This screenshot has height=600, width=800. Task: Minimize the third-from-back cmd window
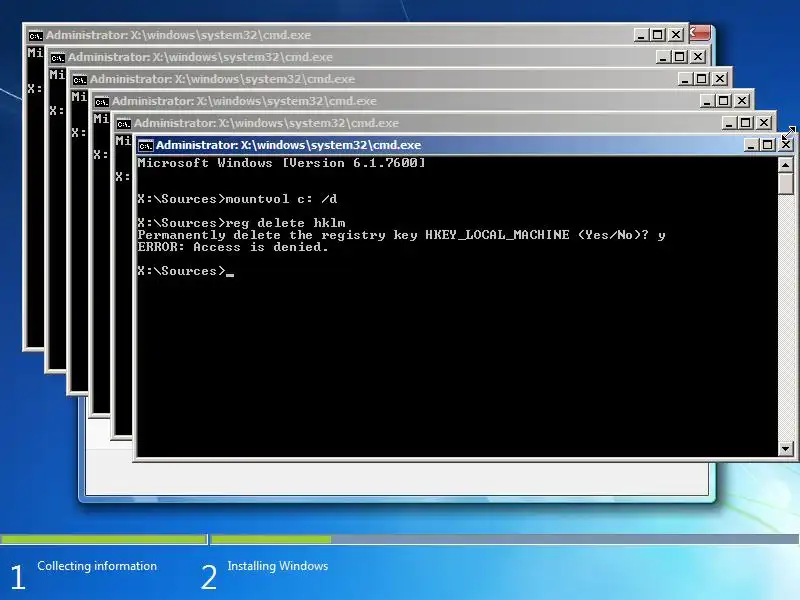coord(685,79)
